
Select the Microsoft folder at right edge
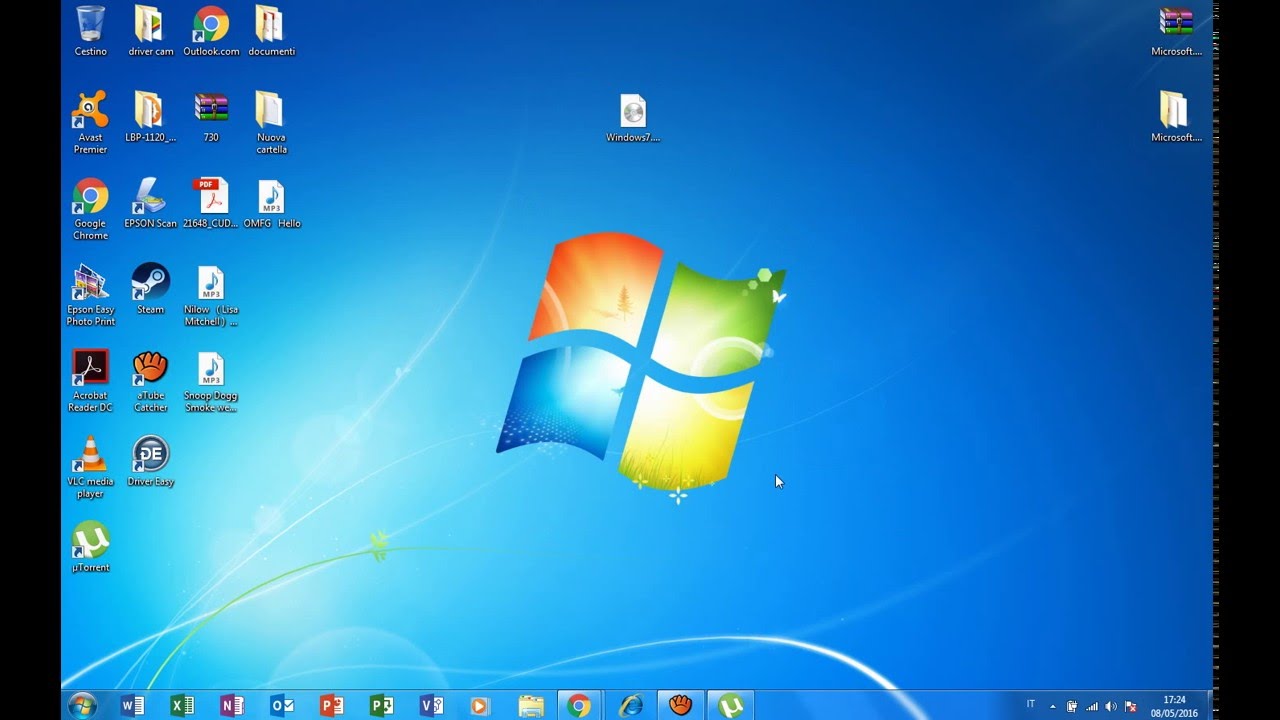pos(1176,117)
